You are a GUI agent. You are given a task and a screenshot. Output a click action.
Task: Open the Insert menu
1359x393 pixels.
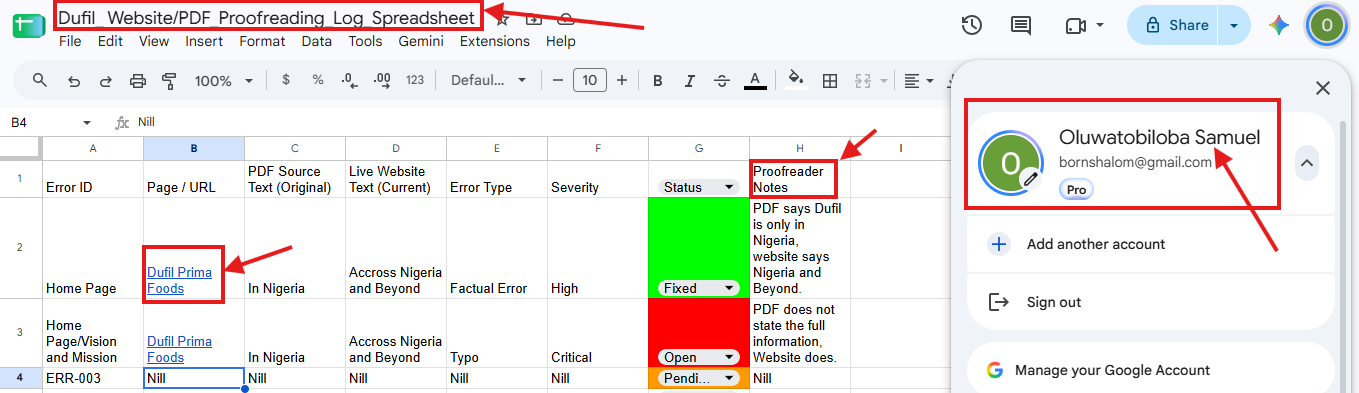tap(204, 41)
